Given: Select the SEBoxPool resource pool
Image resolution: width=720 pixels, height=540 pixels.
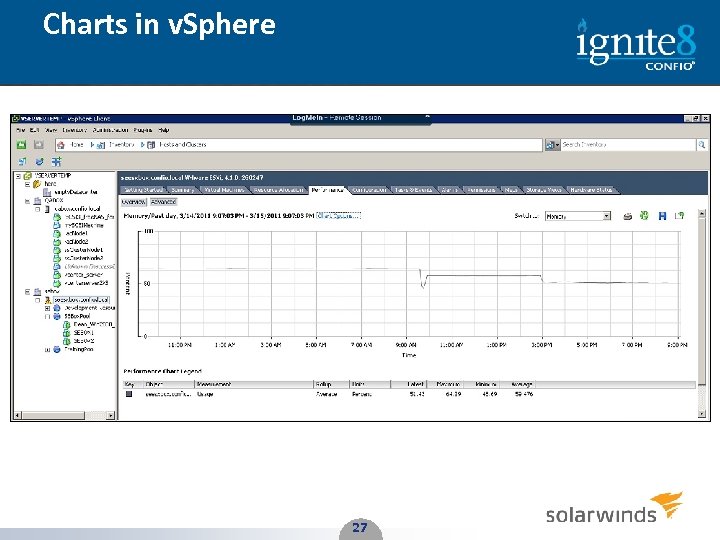Looking at the screenshot, I should pos(77,316).
